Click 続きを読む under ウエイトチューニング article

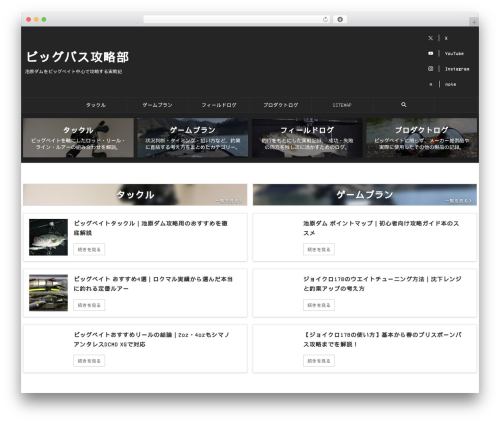pyautogui.click(x=319, y=305)
